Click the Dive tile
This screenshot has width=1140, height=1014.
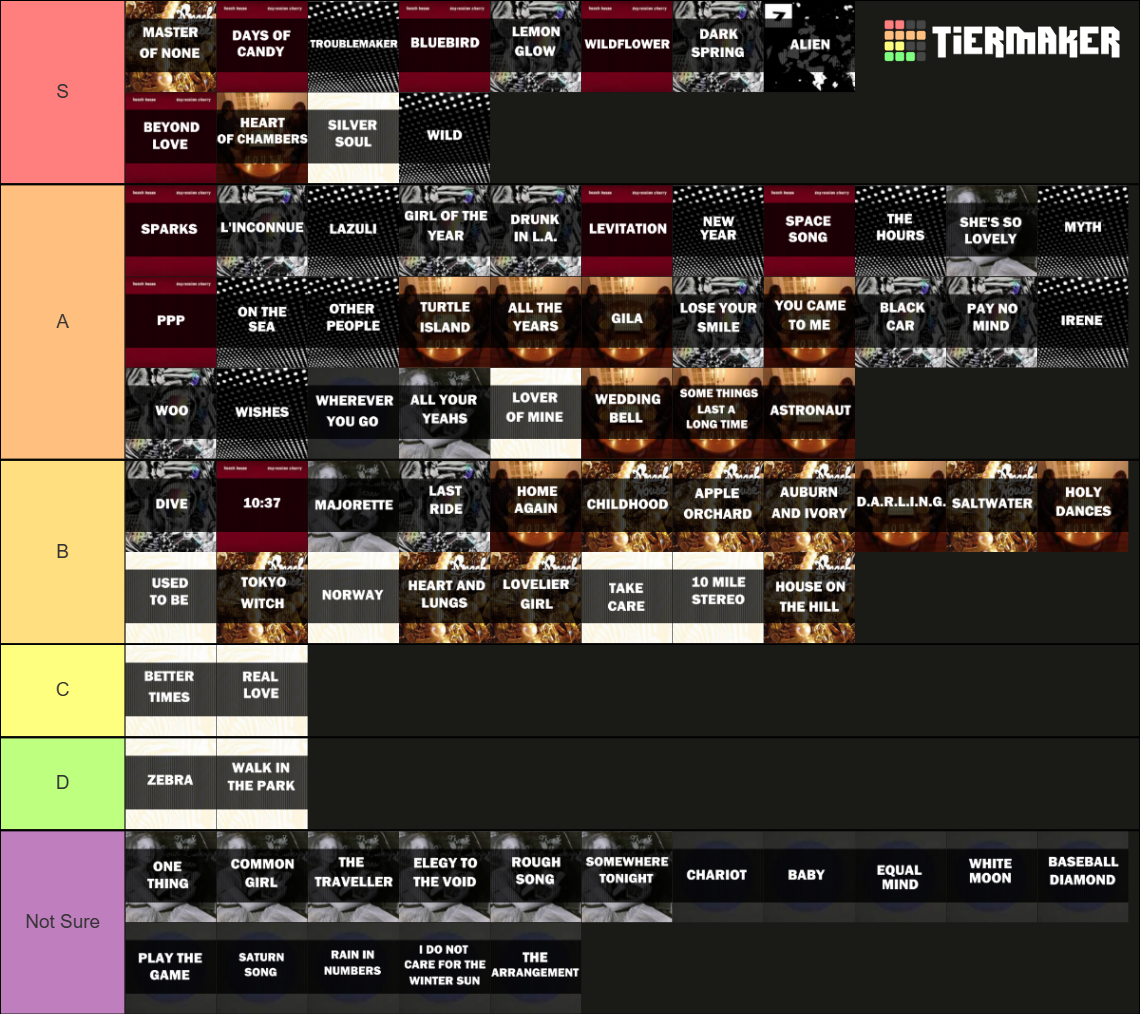tap(171, 506)
